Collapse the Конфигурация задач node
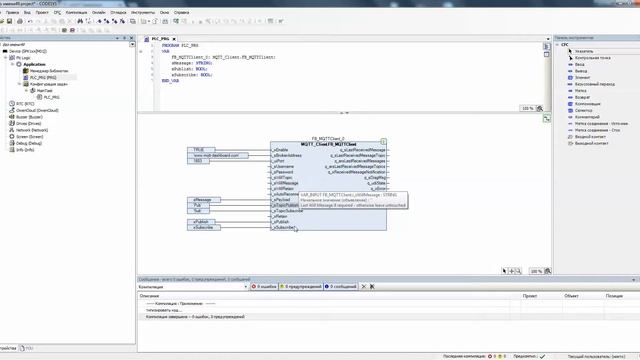The width and height of the screenshot is (640, 360). (x=19, y=84)
